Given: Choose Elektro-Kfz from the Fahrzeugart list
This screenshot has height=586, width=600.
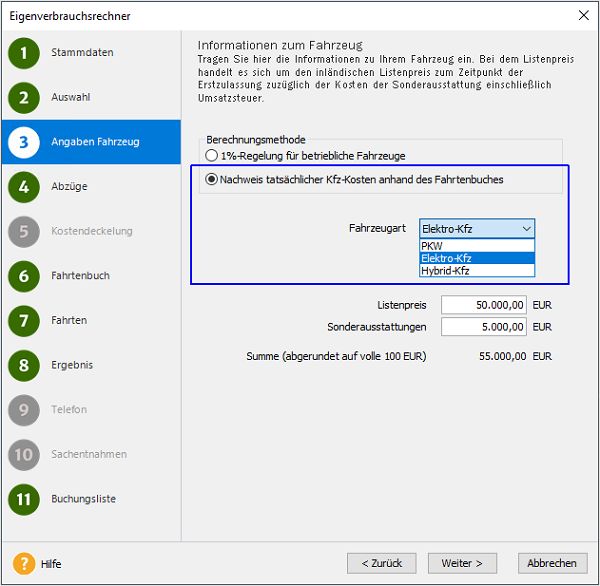Looking at the screenshot, I should pyautogui.click(x=477, y=258).
